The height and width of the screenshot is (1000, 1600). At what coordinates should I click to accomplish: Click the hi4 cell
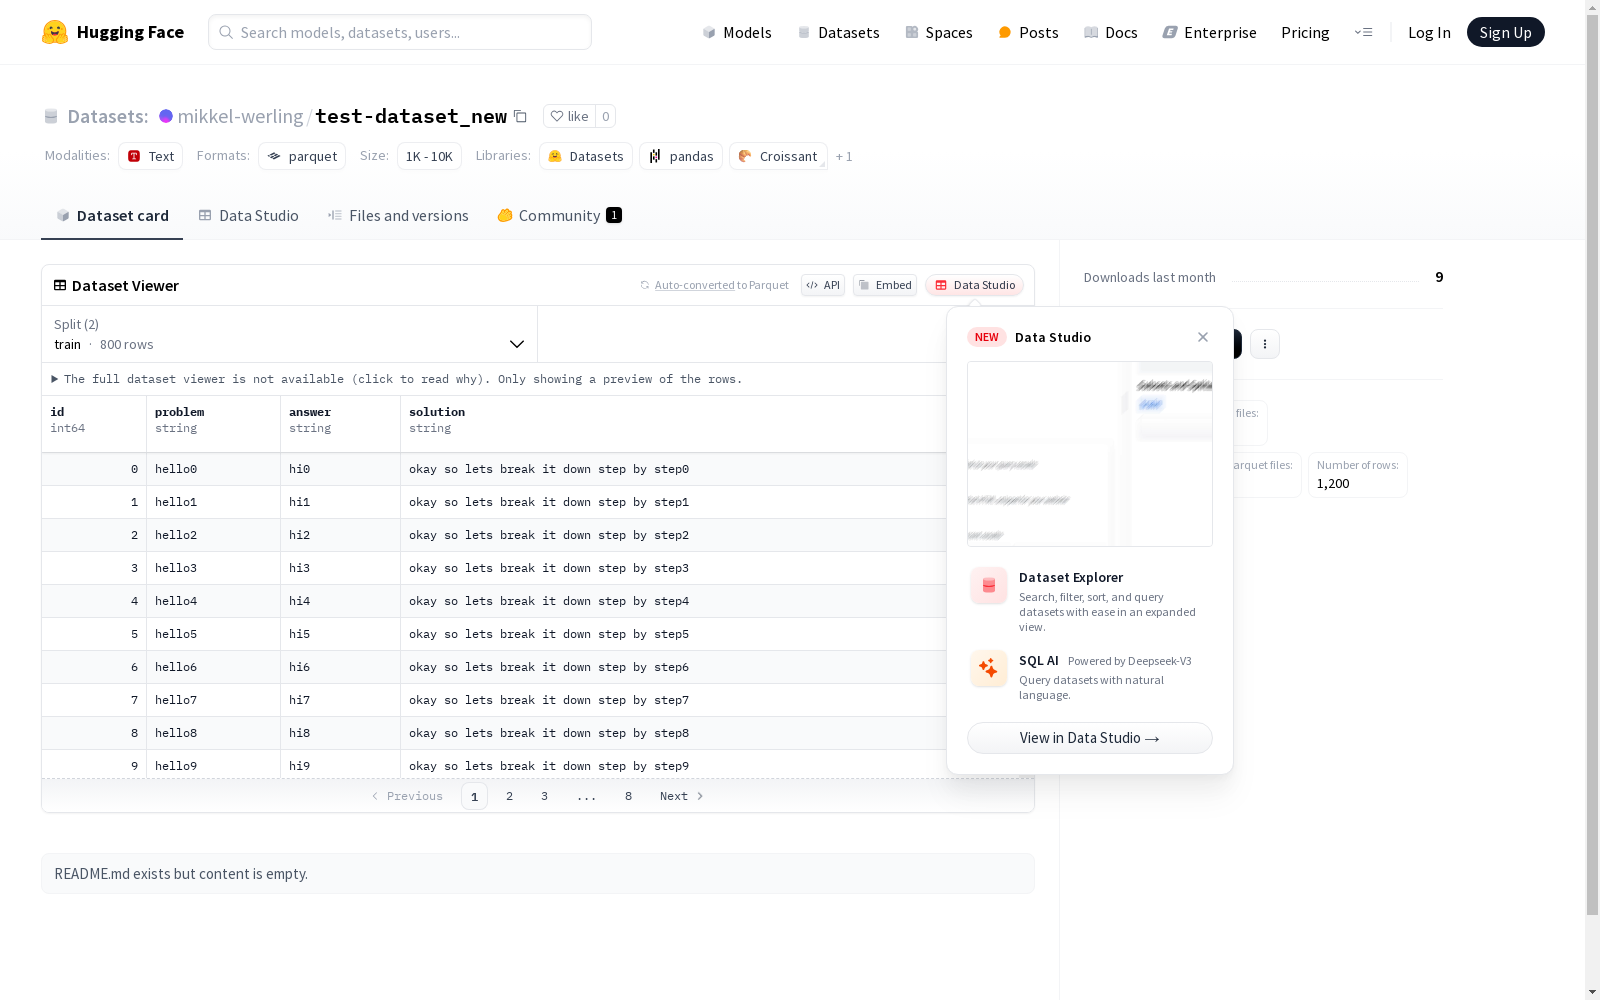pyautogui.click(x=340, y=601)
